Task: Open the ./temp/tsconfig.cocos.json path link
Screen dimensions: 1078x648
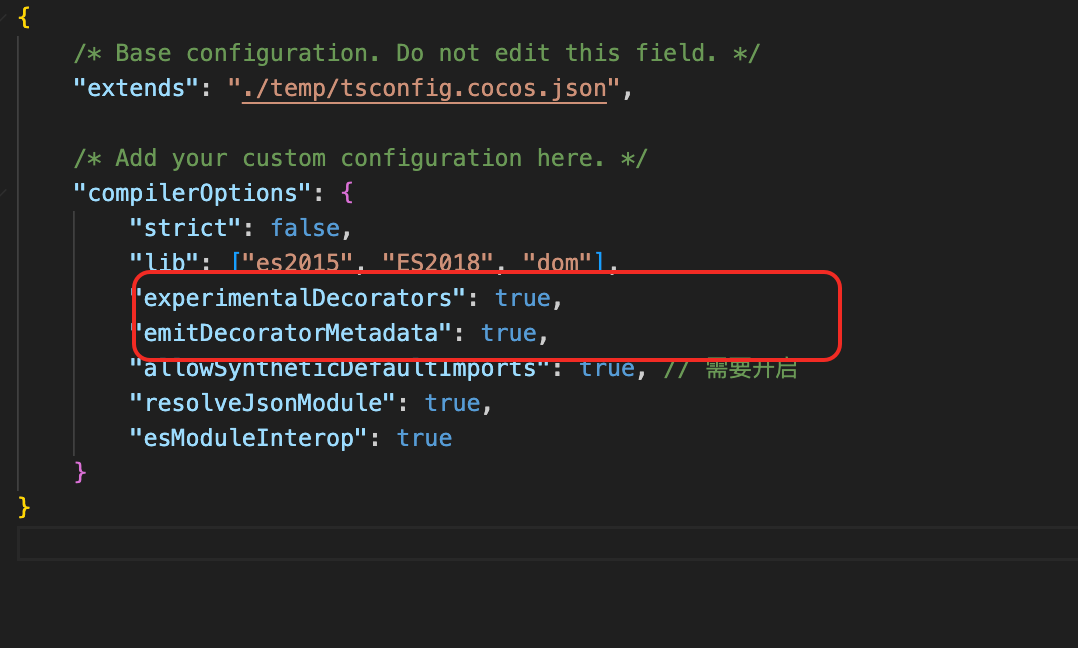Action: point(424,88)
